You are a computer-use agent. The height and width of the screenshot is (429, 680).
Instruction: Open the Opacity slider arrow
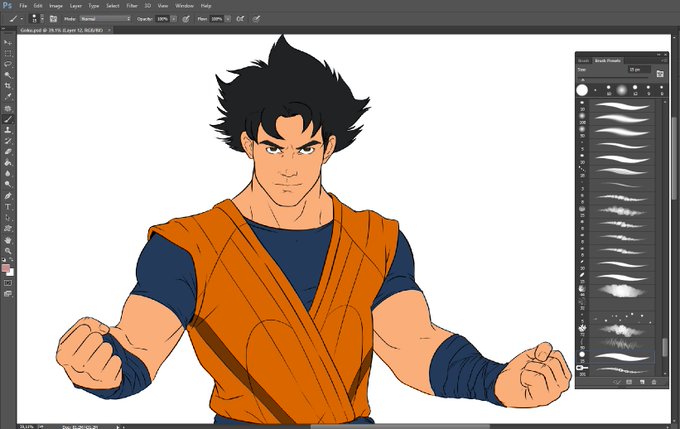point(174,19)
